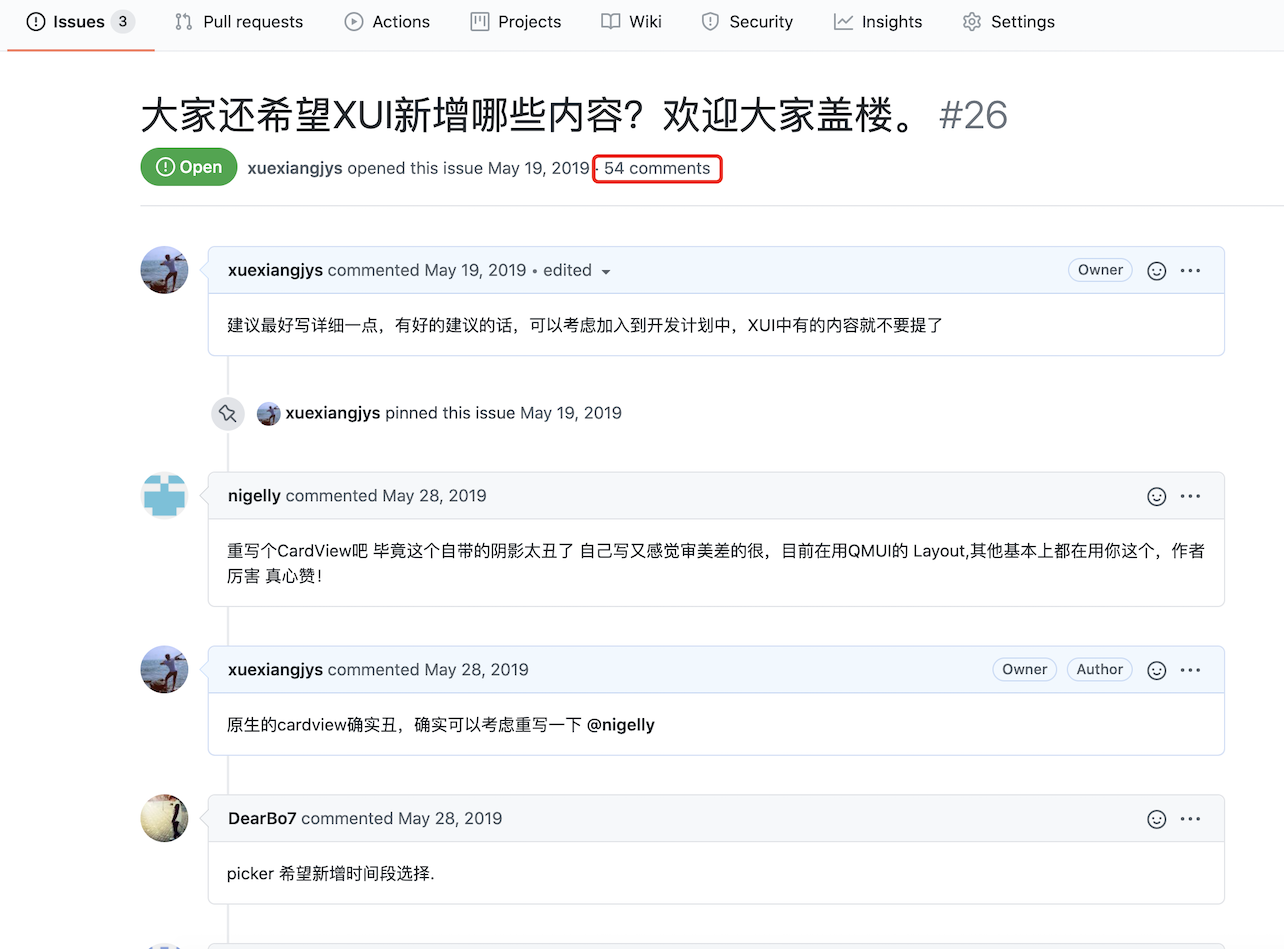Add emoji reaction to first comment

click(x=1157, y=271)
